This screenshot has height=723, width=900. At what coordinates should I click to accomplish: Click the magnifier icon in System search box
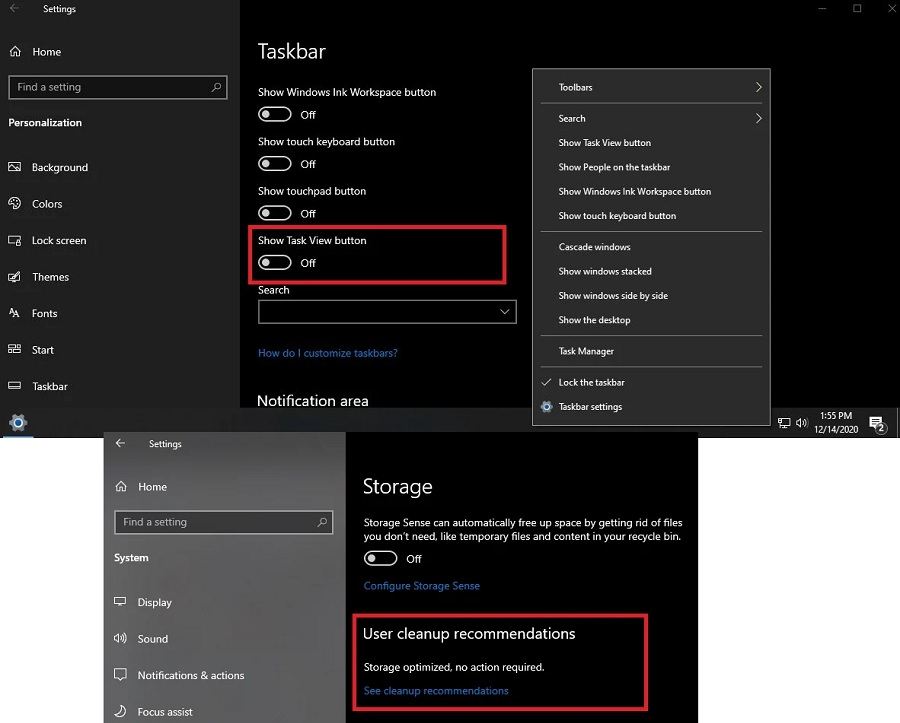[x=322, y=522]
